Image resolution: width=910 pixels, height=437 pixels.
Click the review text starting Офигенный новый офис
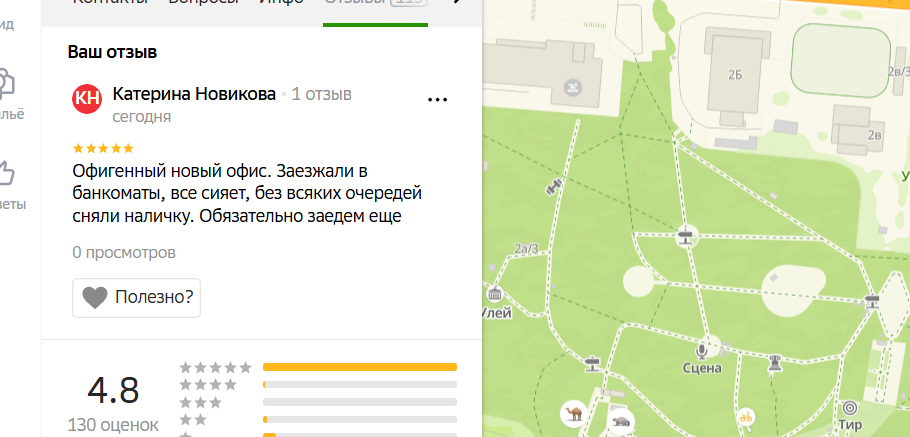[x=247, y=194]
